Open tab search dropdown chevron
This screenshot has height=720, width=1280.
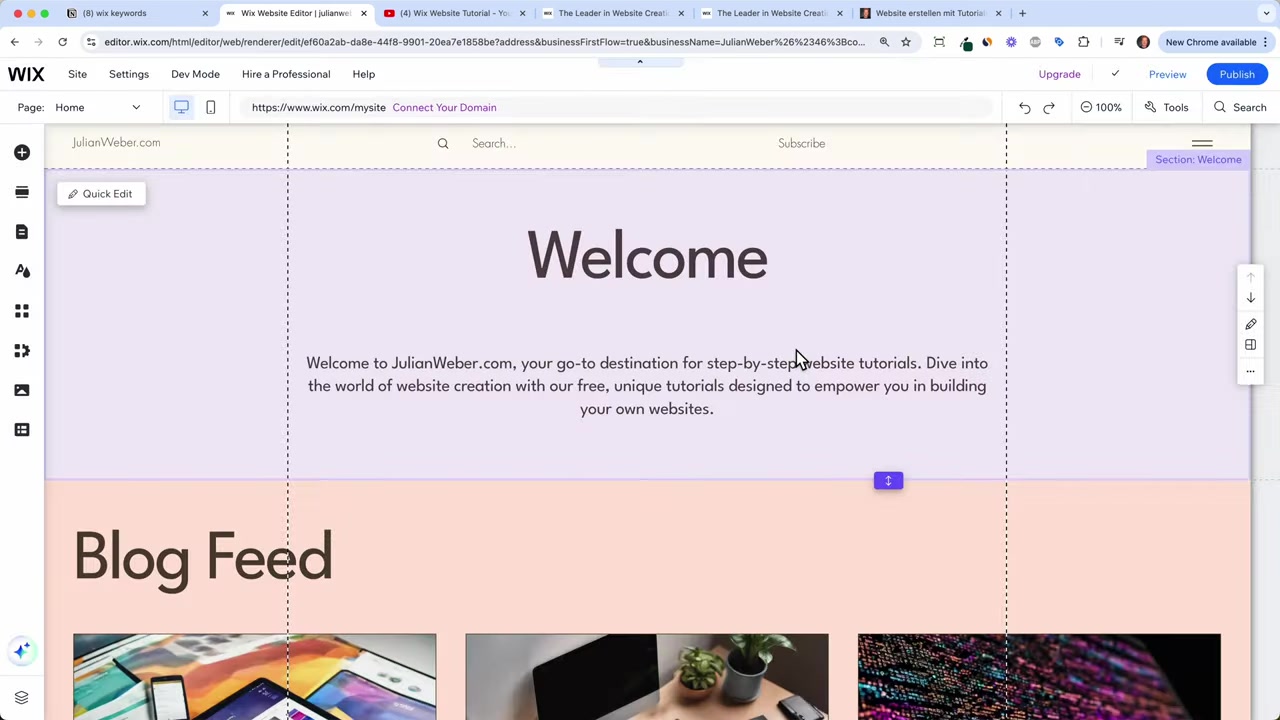[1266, 13]
